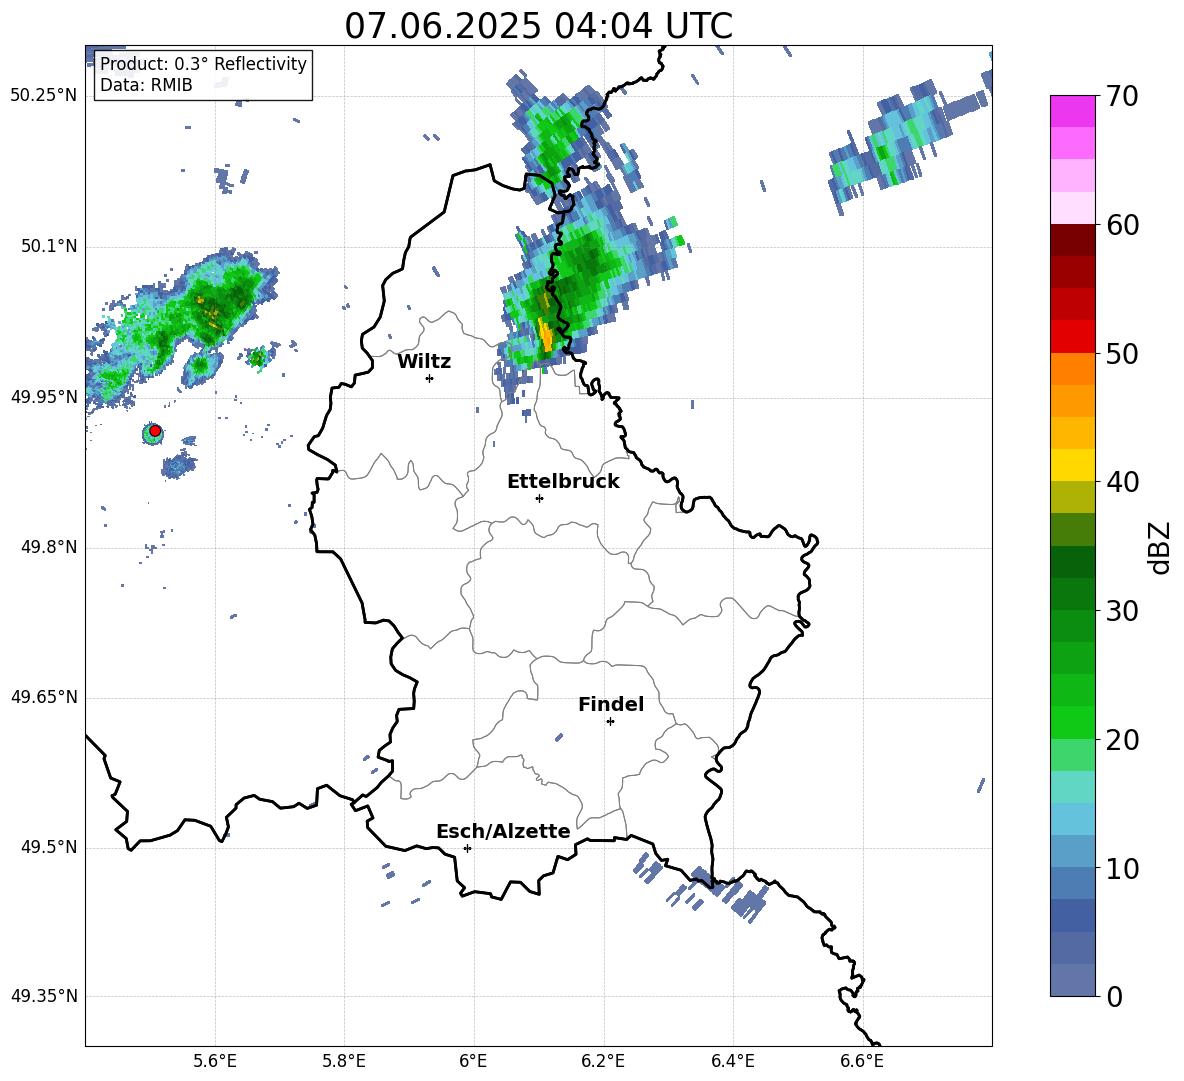
Task: Click the 60 colorbar tick label
Action: [1122, 225]
